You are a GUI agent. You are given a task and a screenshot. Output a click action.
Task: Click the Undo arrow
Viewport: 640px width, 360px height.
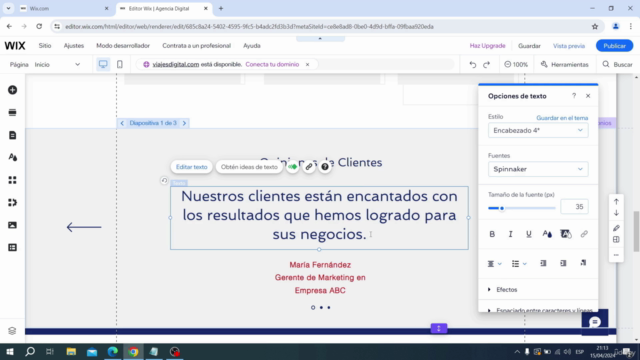pyautogui.click(x=473, y=64)
